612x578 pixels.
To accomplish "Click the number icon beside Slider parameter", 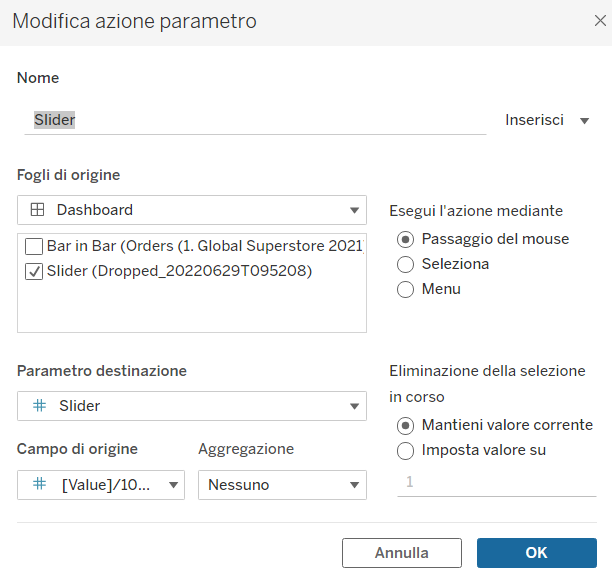I will (40, 406).
